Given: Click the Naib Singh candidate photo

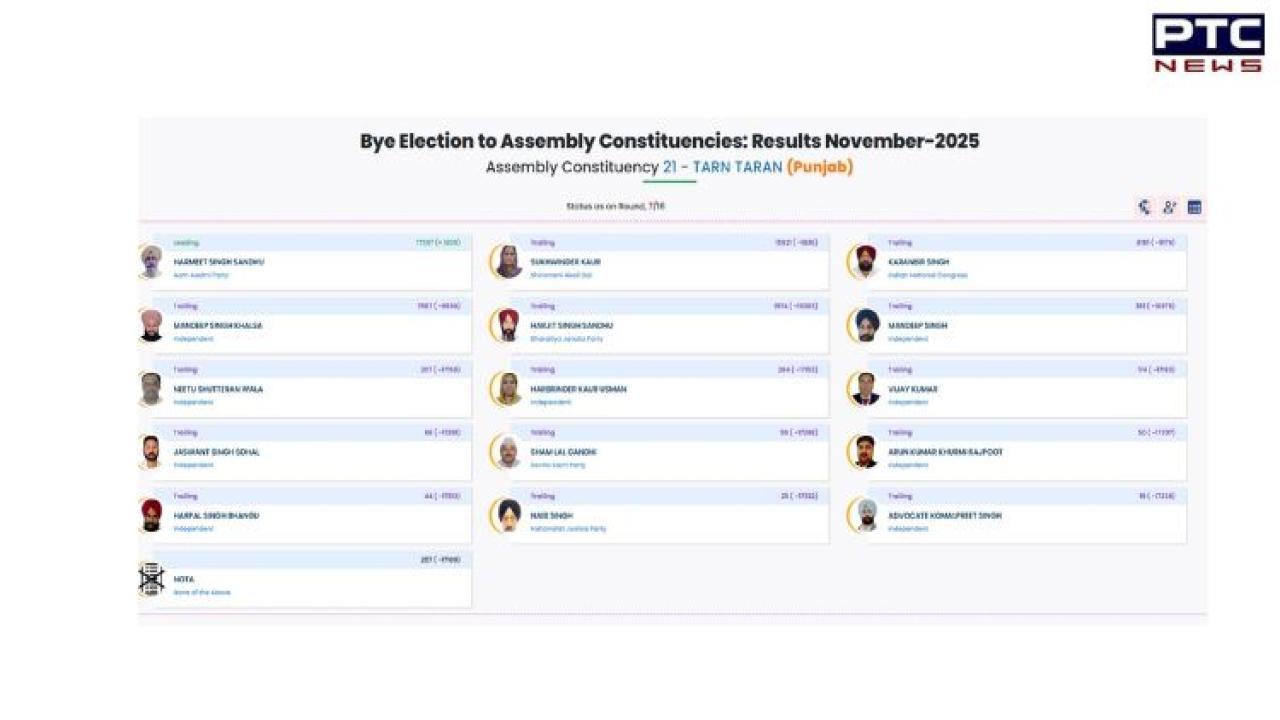Looking at the screenshot, I should [x=508, y=515].
